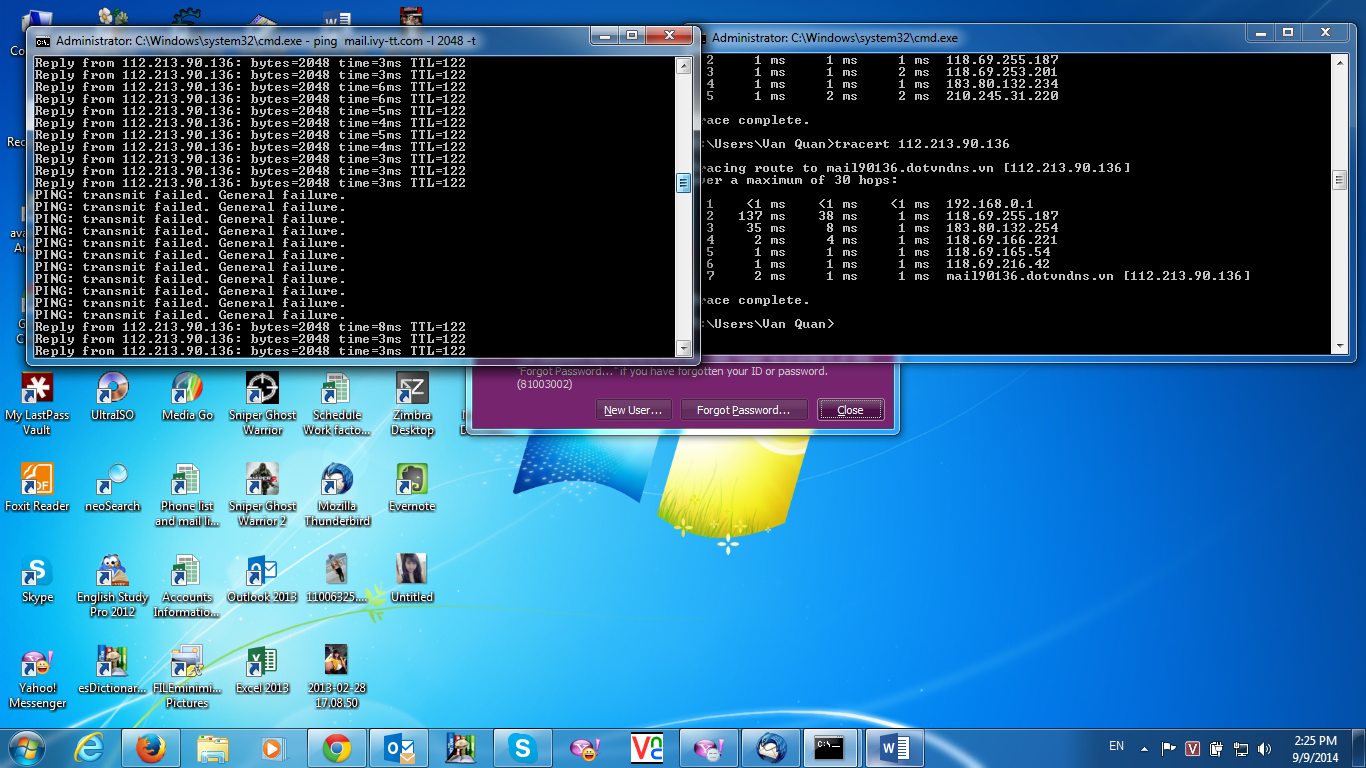
Task: Open Mozilla Thunderbird desktop shortcut
Action: coord(337,495)
